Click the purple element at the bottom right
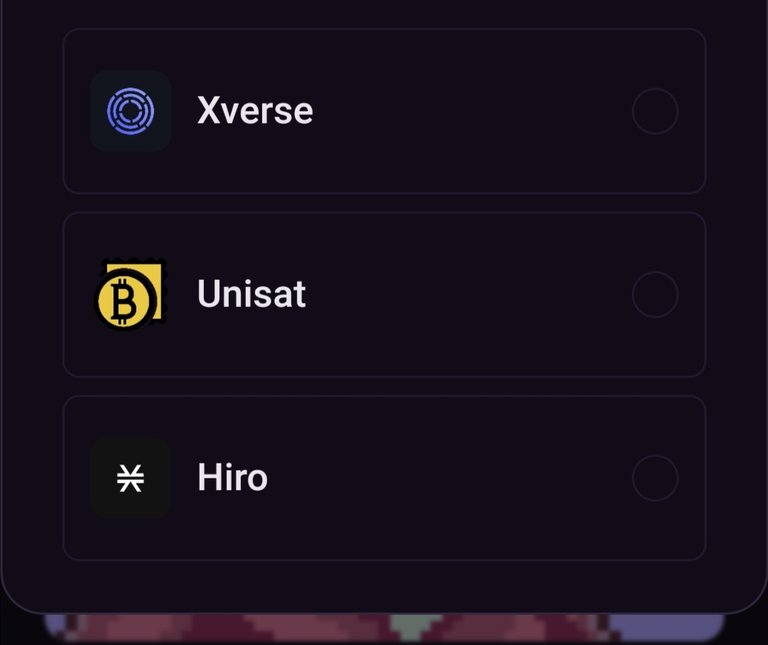 (x=666, y=627)
